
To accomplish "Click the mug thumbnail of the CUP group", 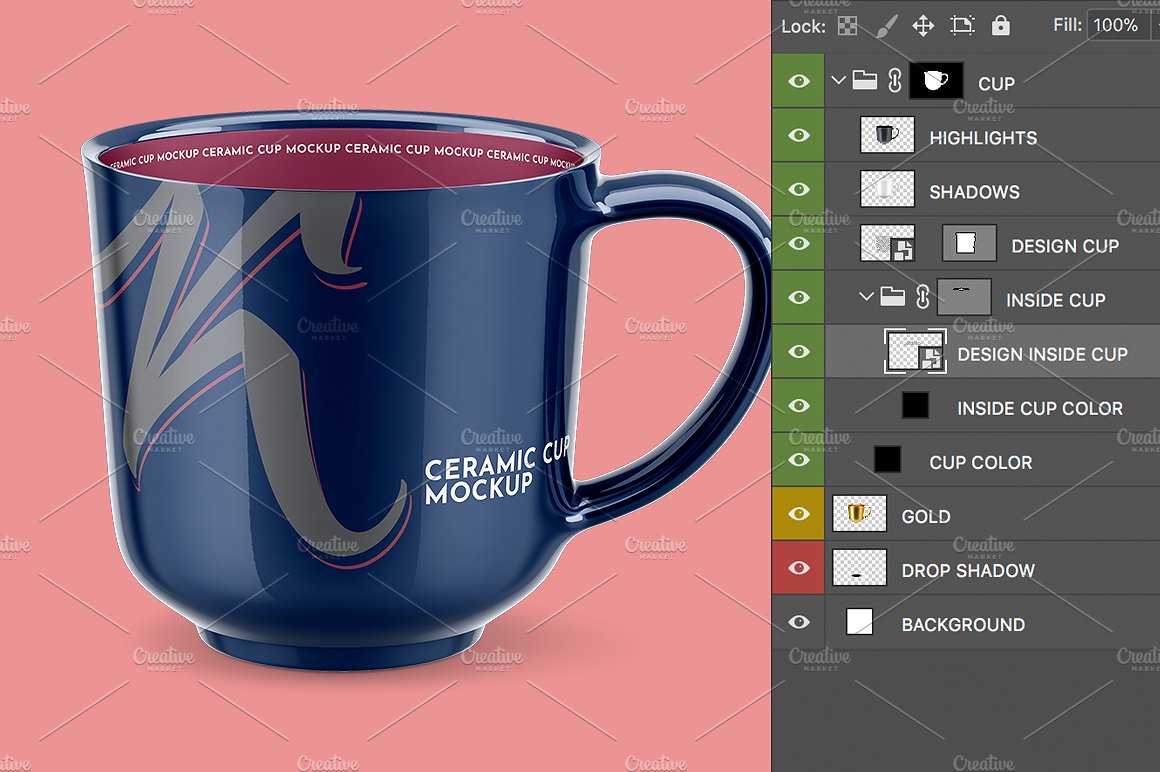I will [x=935, y=80].
